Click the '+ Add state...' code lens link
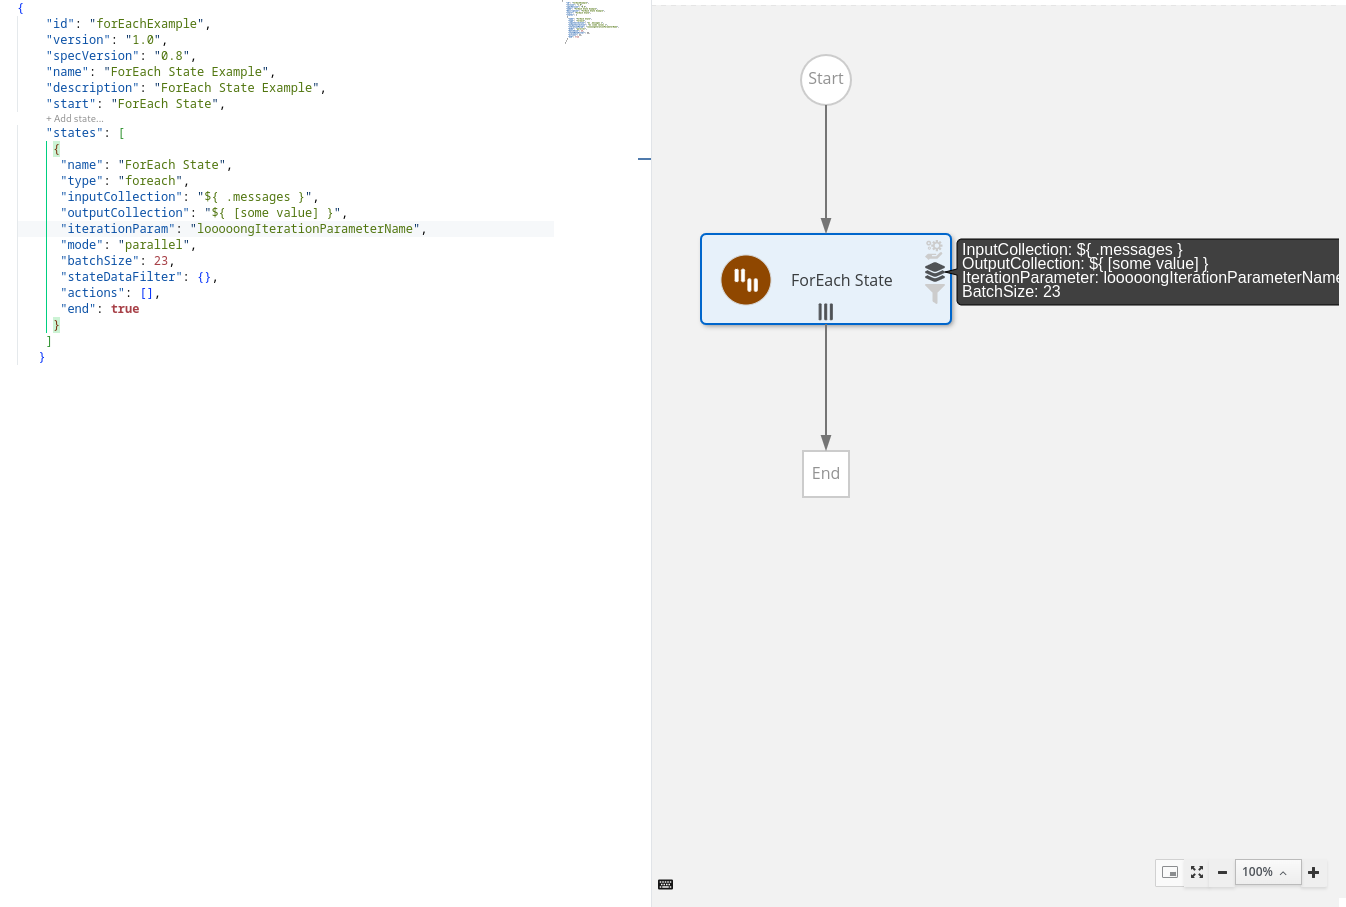 (74, 119)
